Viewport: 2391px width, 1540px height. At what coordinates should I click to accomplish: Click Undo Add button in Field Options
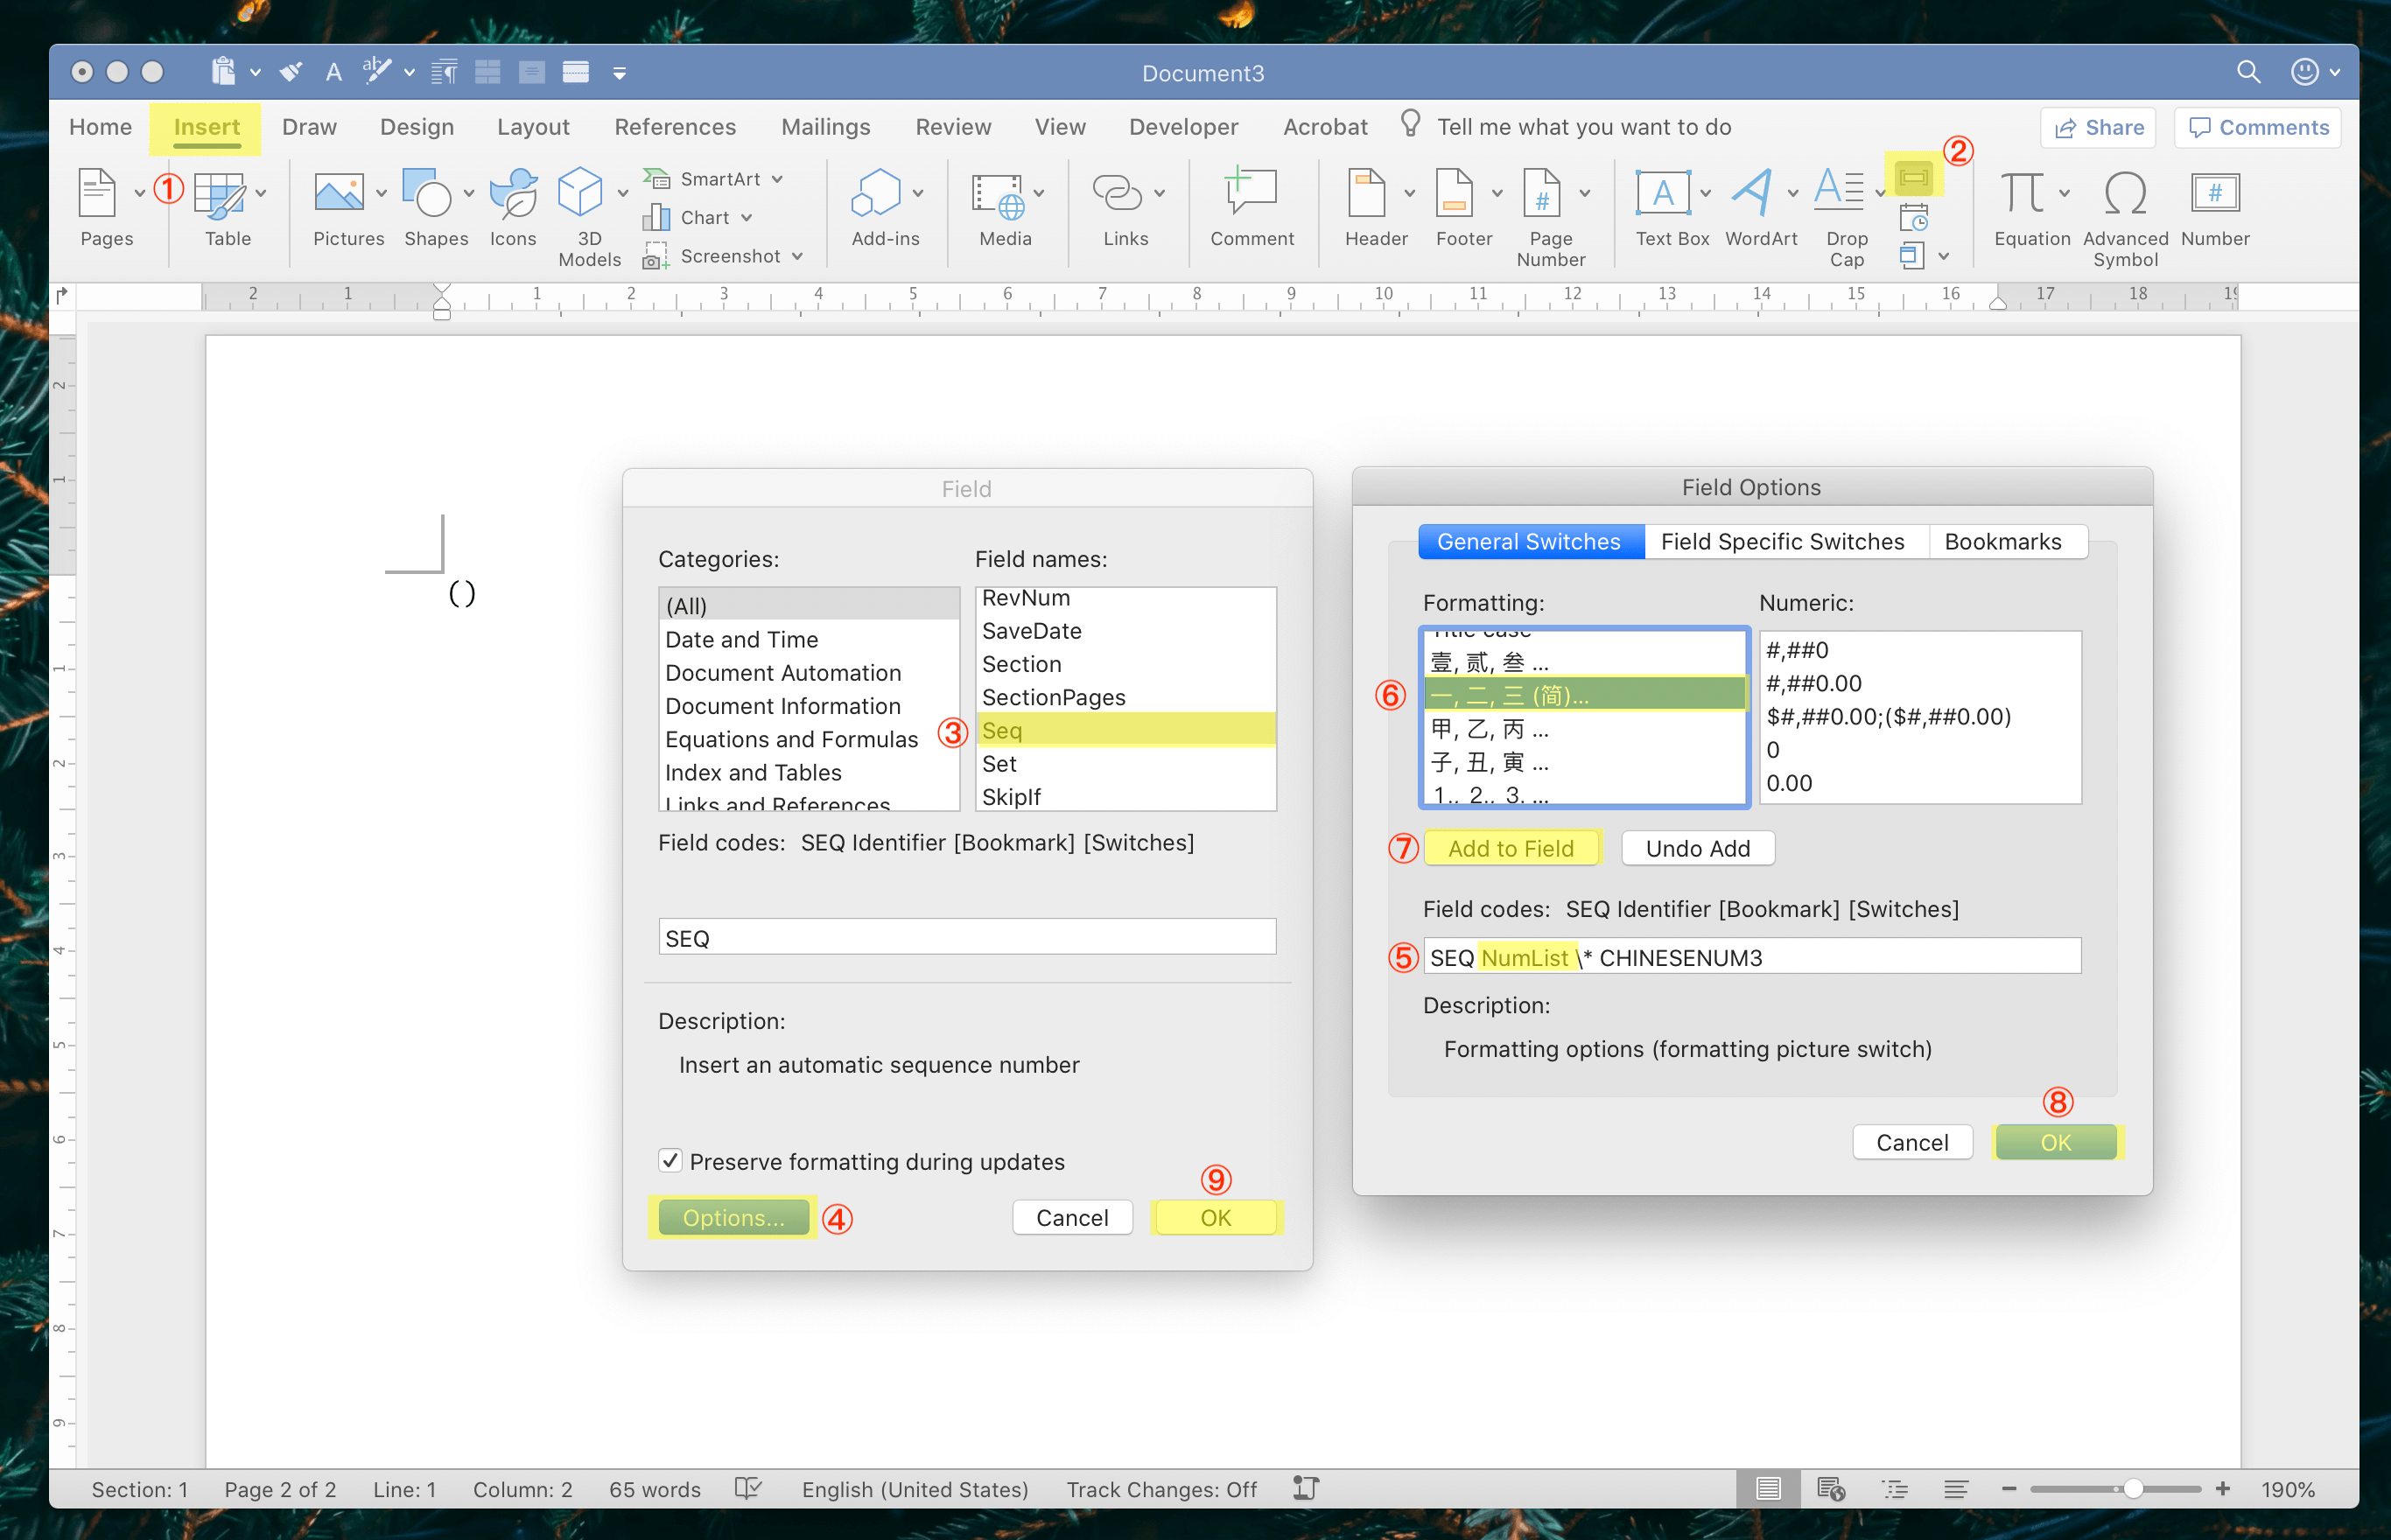coord(1699,849)
